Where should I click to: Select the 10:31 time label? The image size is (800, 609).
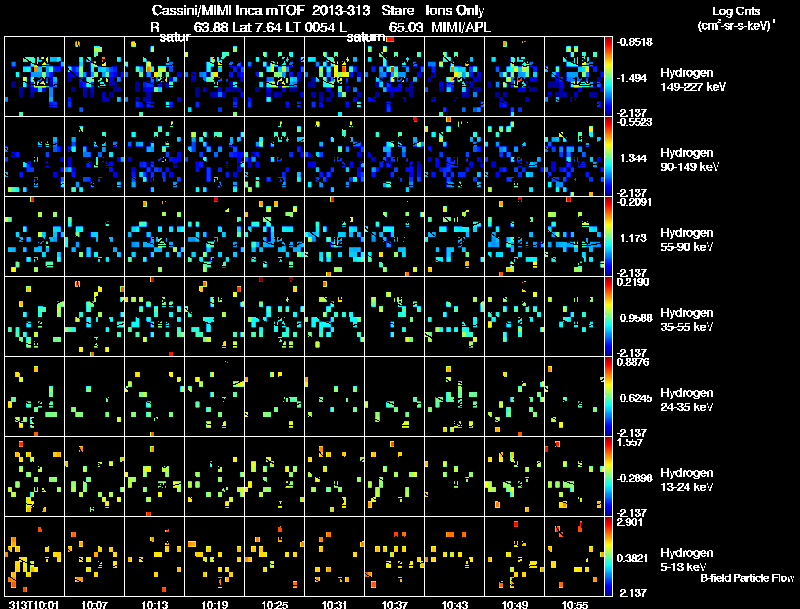tap(335, 604)
